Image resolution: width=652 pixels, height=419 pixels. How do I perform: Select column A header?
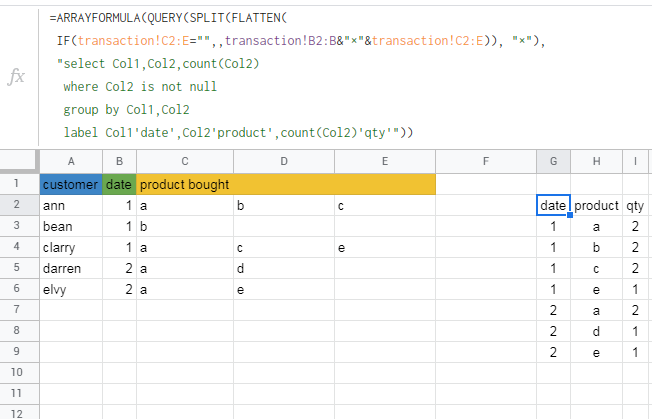coord(70,161)
